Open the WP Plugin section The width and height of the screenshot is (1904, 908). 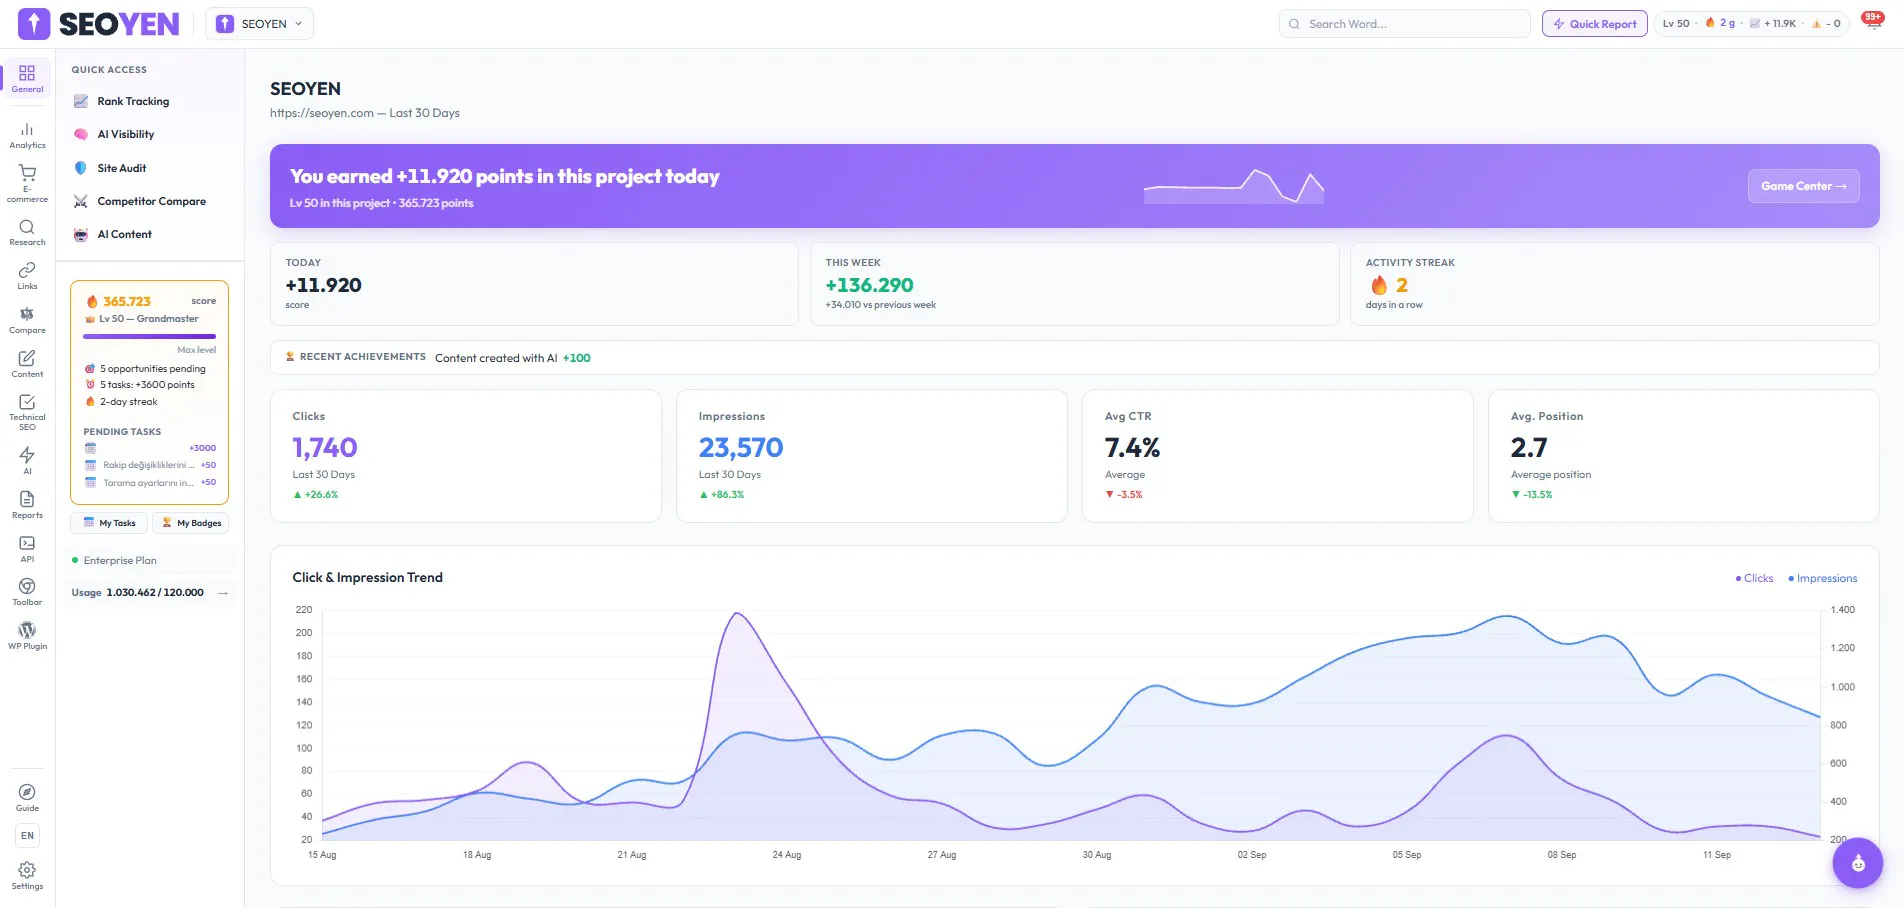point(27,636)
